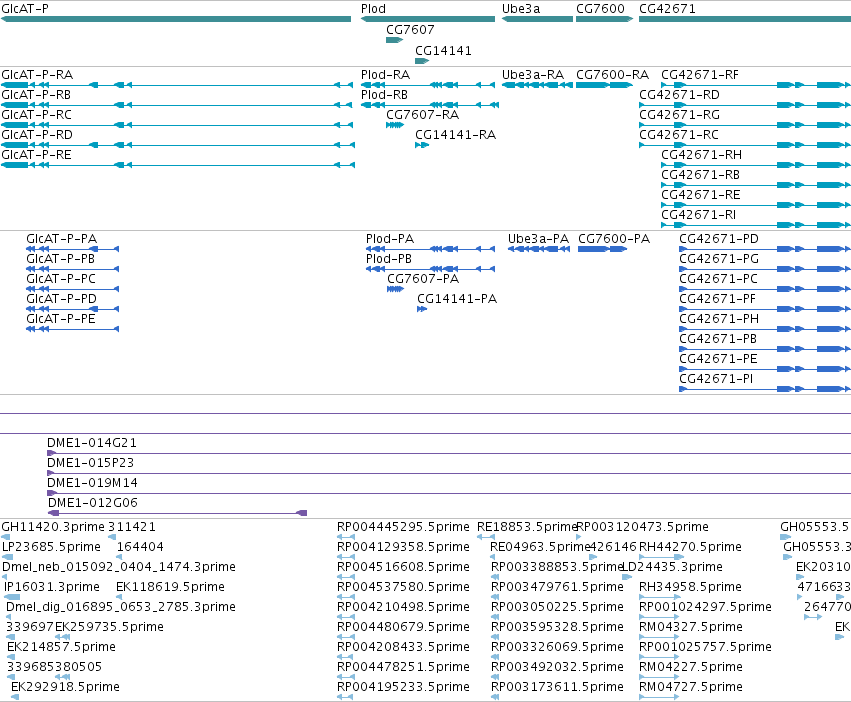
Task: Click the GH11420.3prime EST label
Action: pyautogui.click(x=53, y=527)
